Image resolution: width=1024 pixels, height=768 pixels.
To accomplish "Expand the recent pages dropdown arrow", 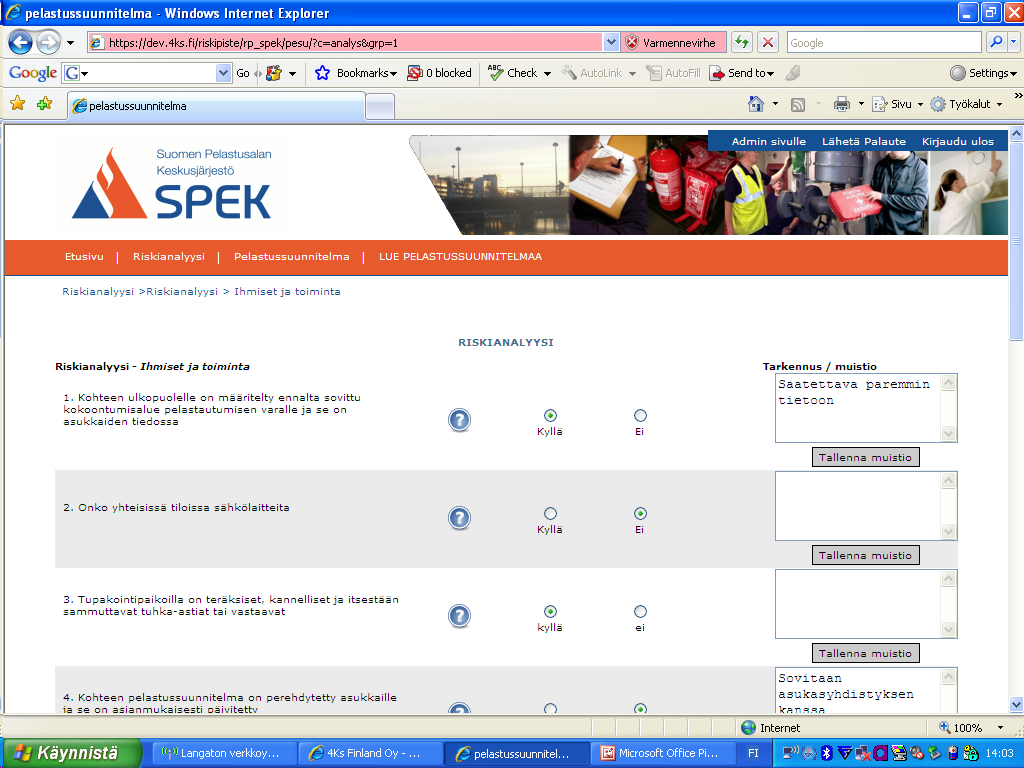I will [x=71, y=43].
